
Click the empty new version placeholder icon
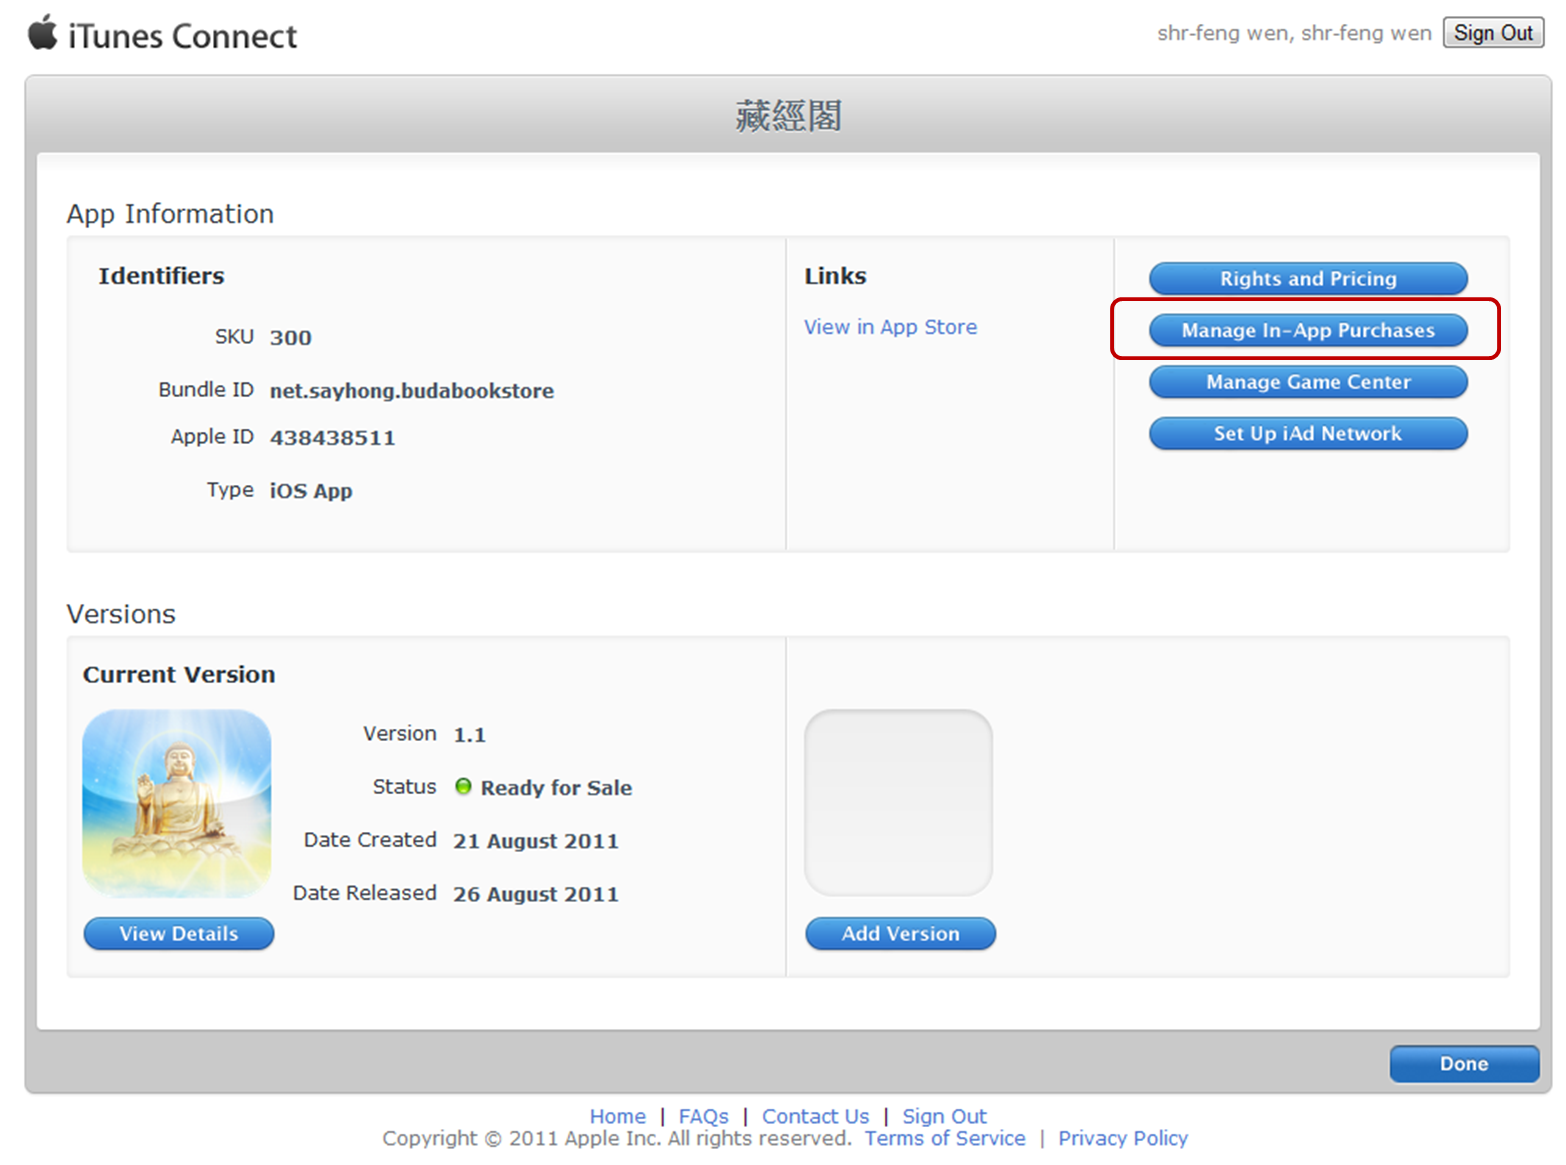[x=899, y=802]
